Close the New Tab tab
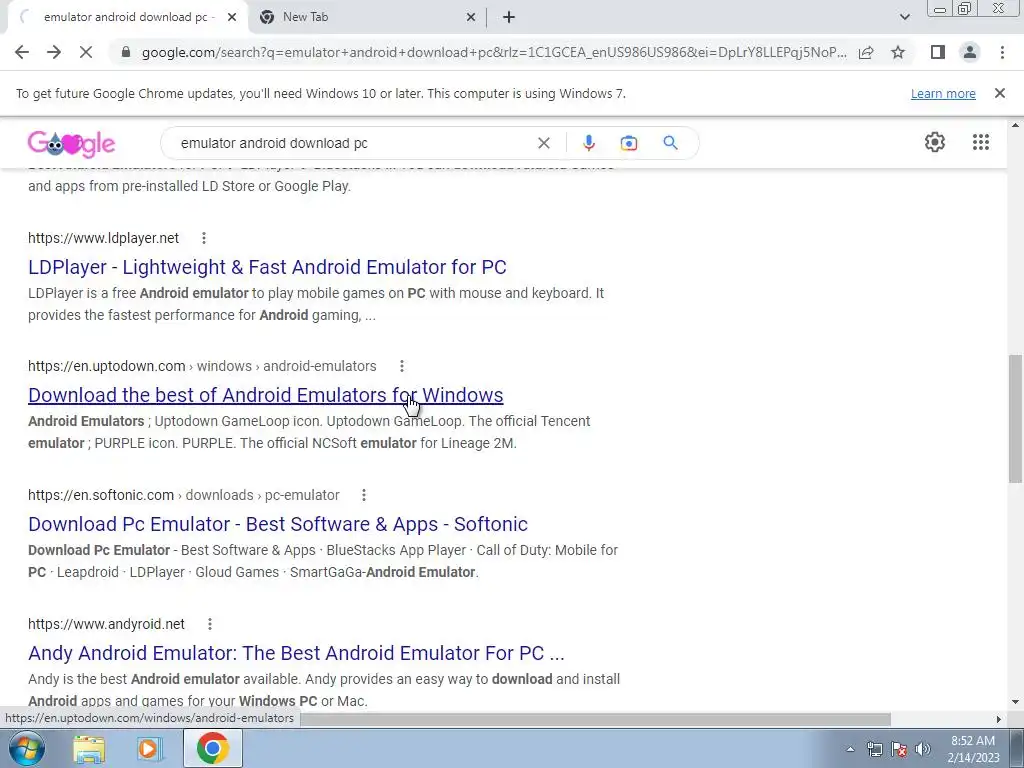Viewport: 1024px width, 768px height. (470, 18)
